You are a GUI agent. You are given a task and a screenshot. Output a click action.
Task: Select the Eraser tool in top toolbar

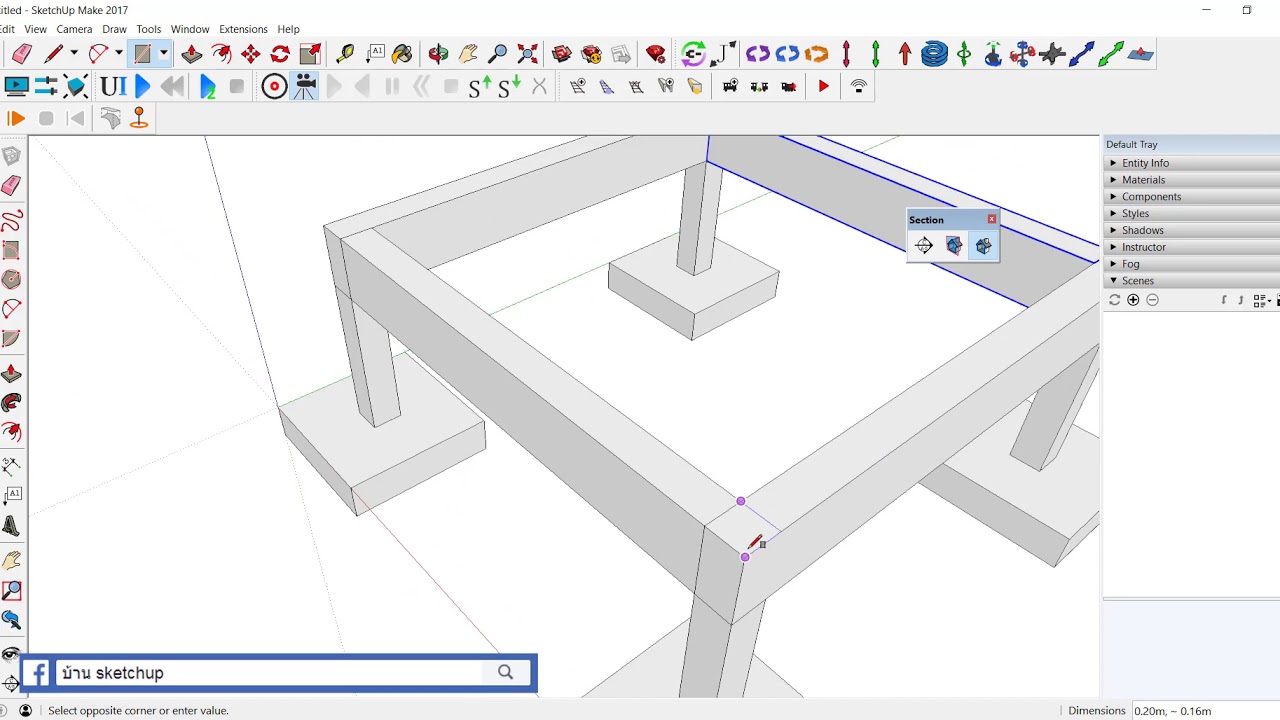21,54
